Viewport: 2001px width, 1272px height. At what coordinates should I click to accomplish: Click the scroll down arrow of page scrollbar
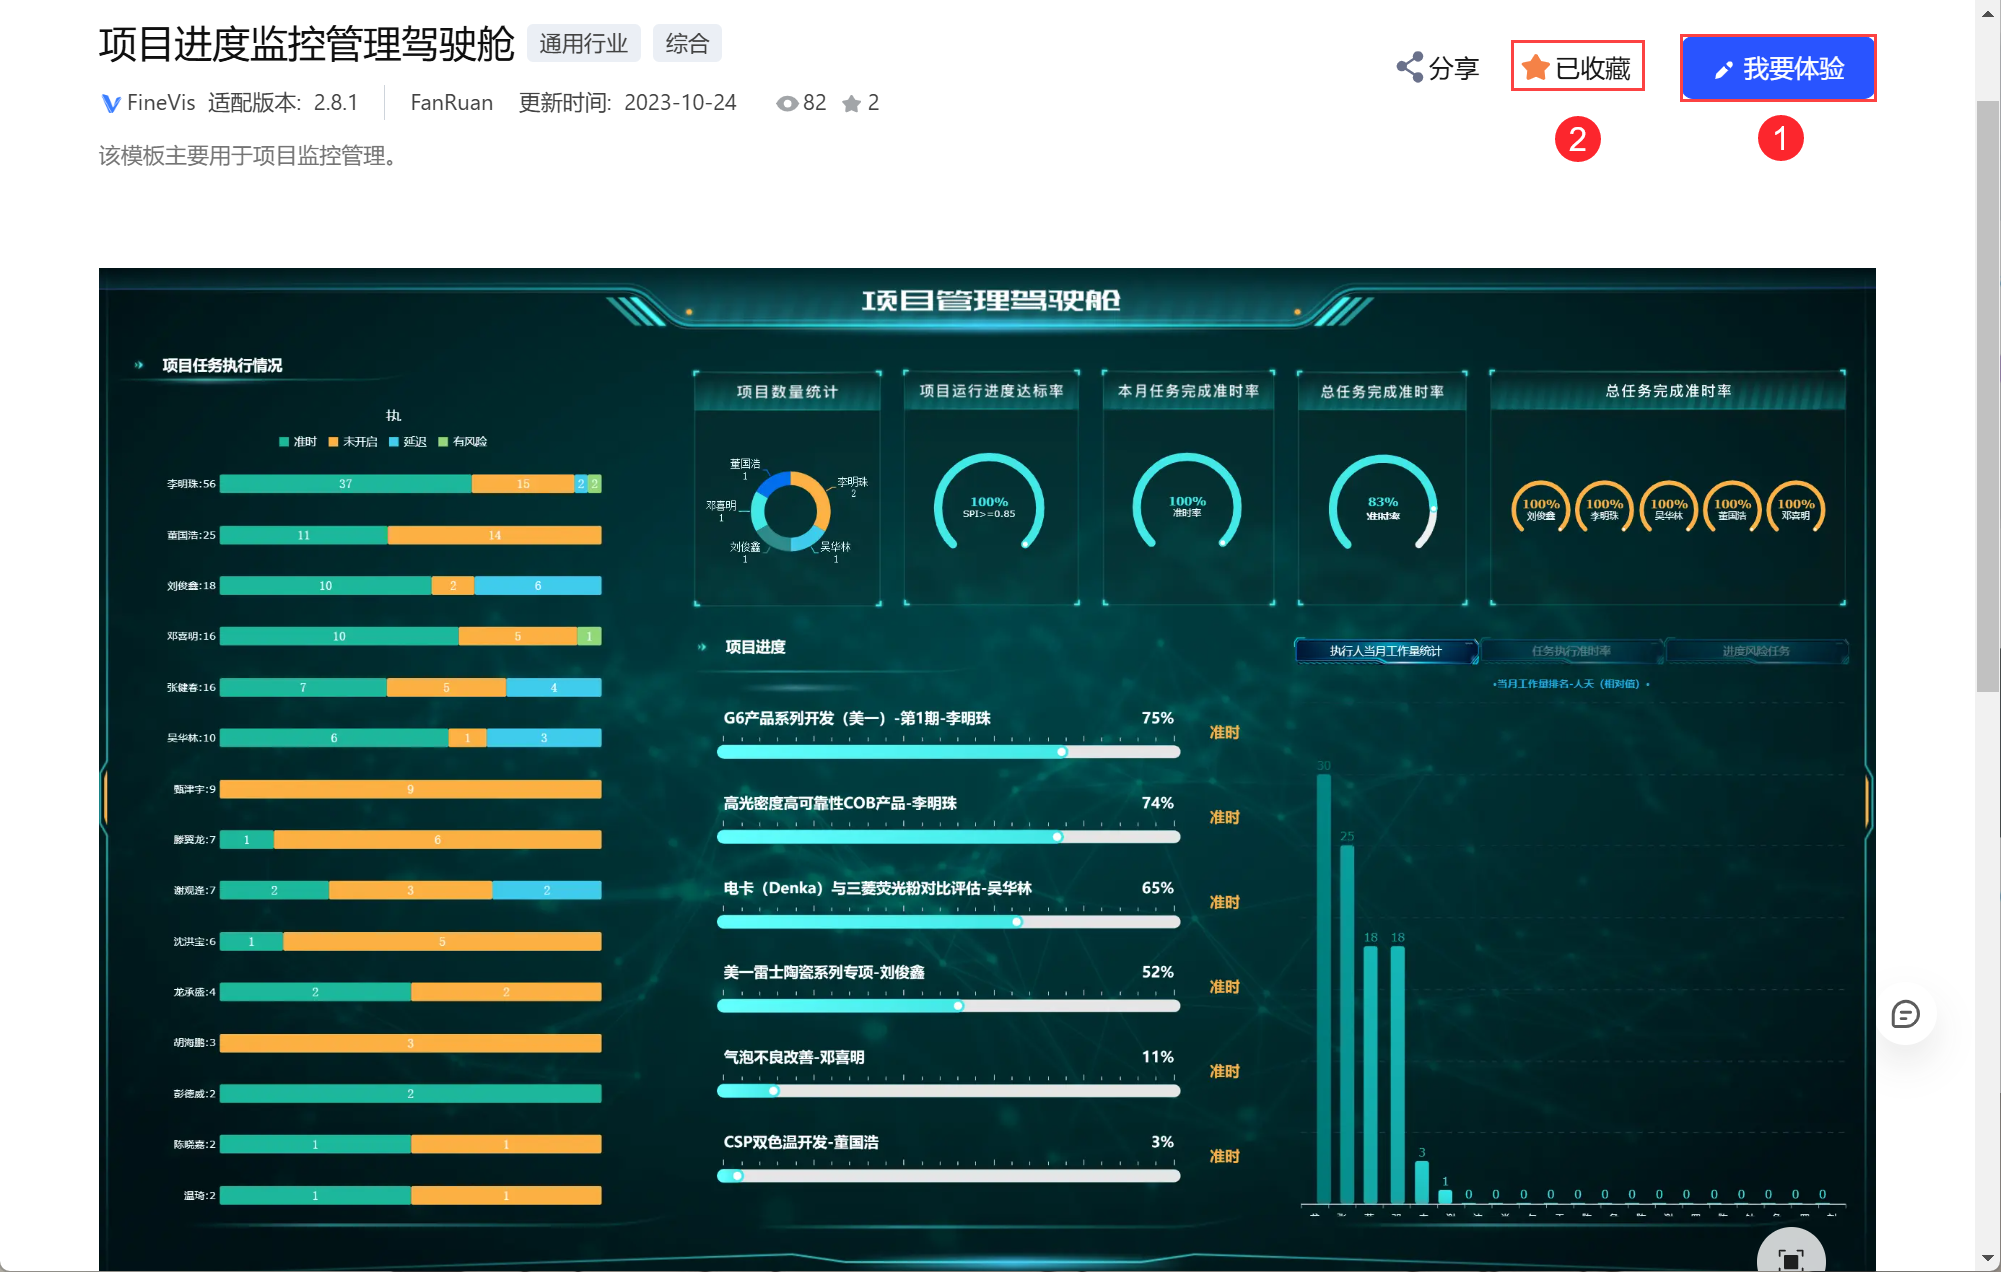(x=1988, y=1258)
